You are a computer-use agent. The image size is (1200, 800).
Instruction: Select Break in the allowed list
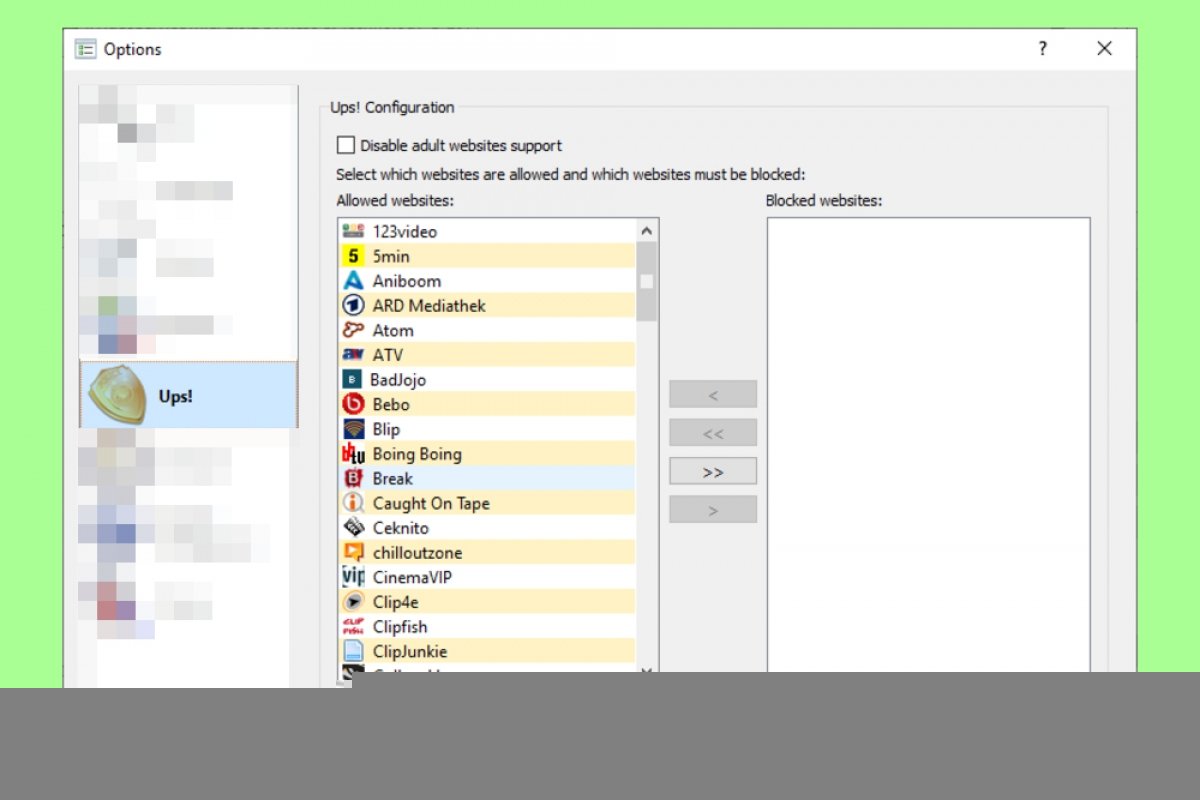(487, 478)
